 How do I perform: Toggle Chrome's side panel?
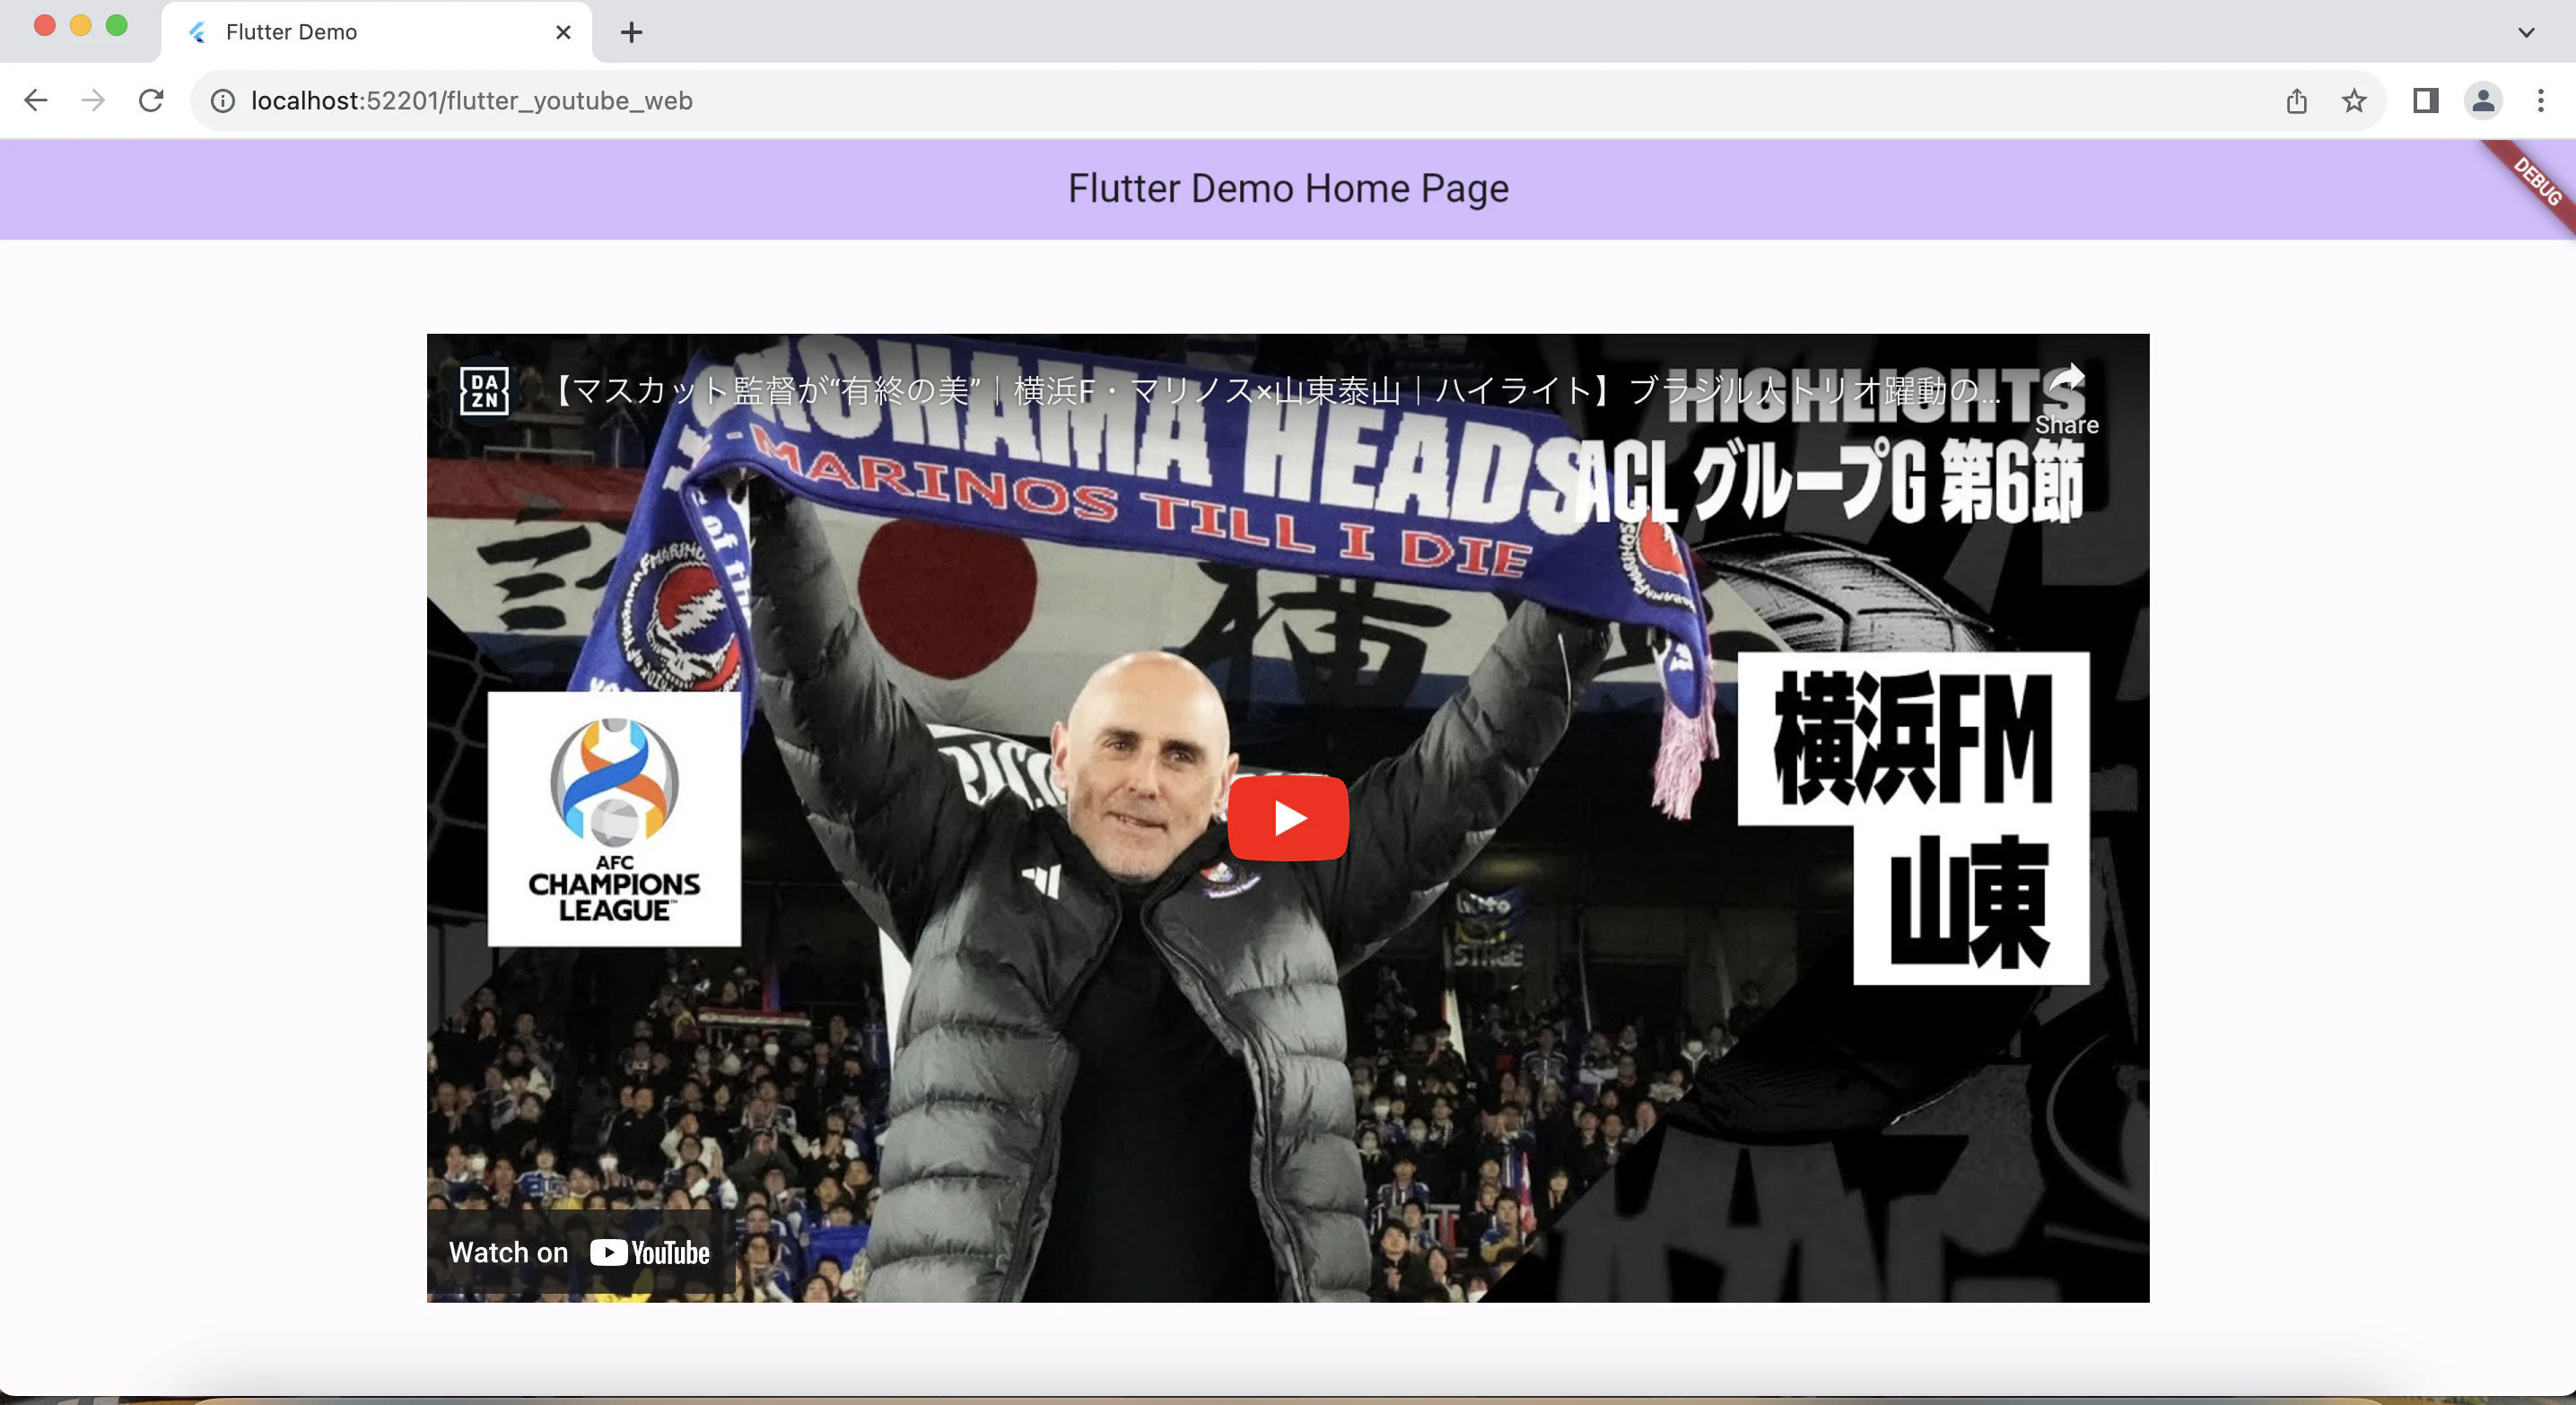pyautogui.click(x=2425, y=100)
